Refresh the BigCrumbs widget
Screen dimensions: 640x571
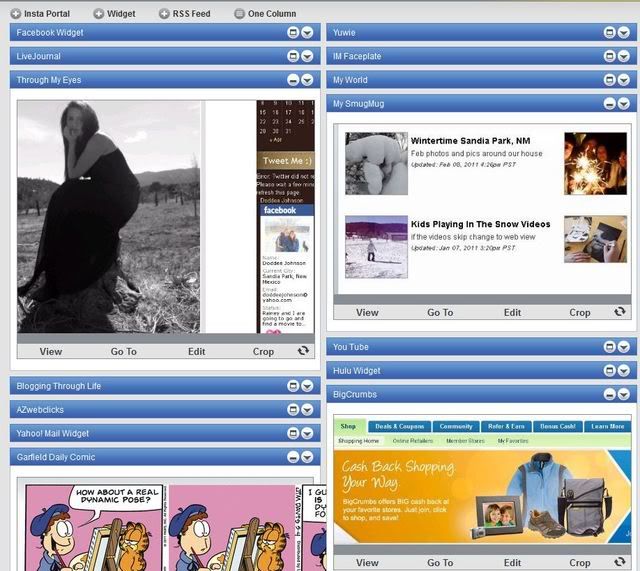pyautogui.click(x=620, y=562)
